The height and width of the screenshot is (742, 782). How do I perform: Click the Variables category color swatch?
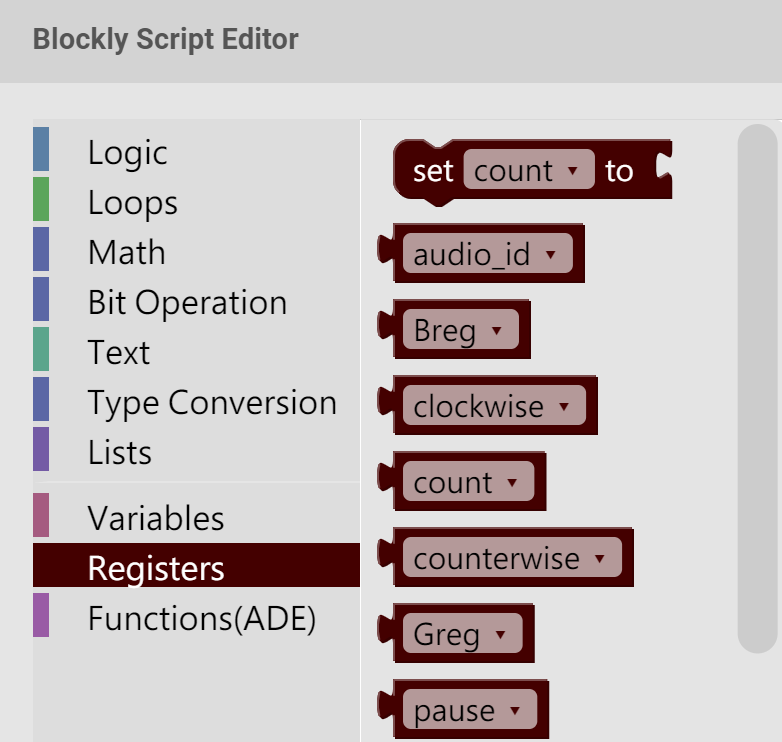41,515
